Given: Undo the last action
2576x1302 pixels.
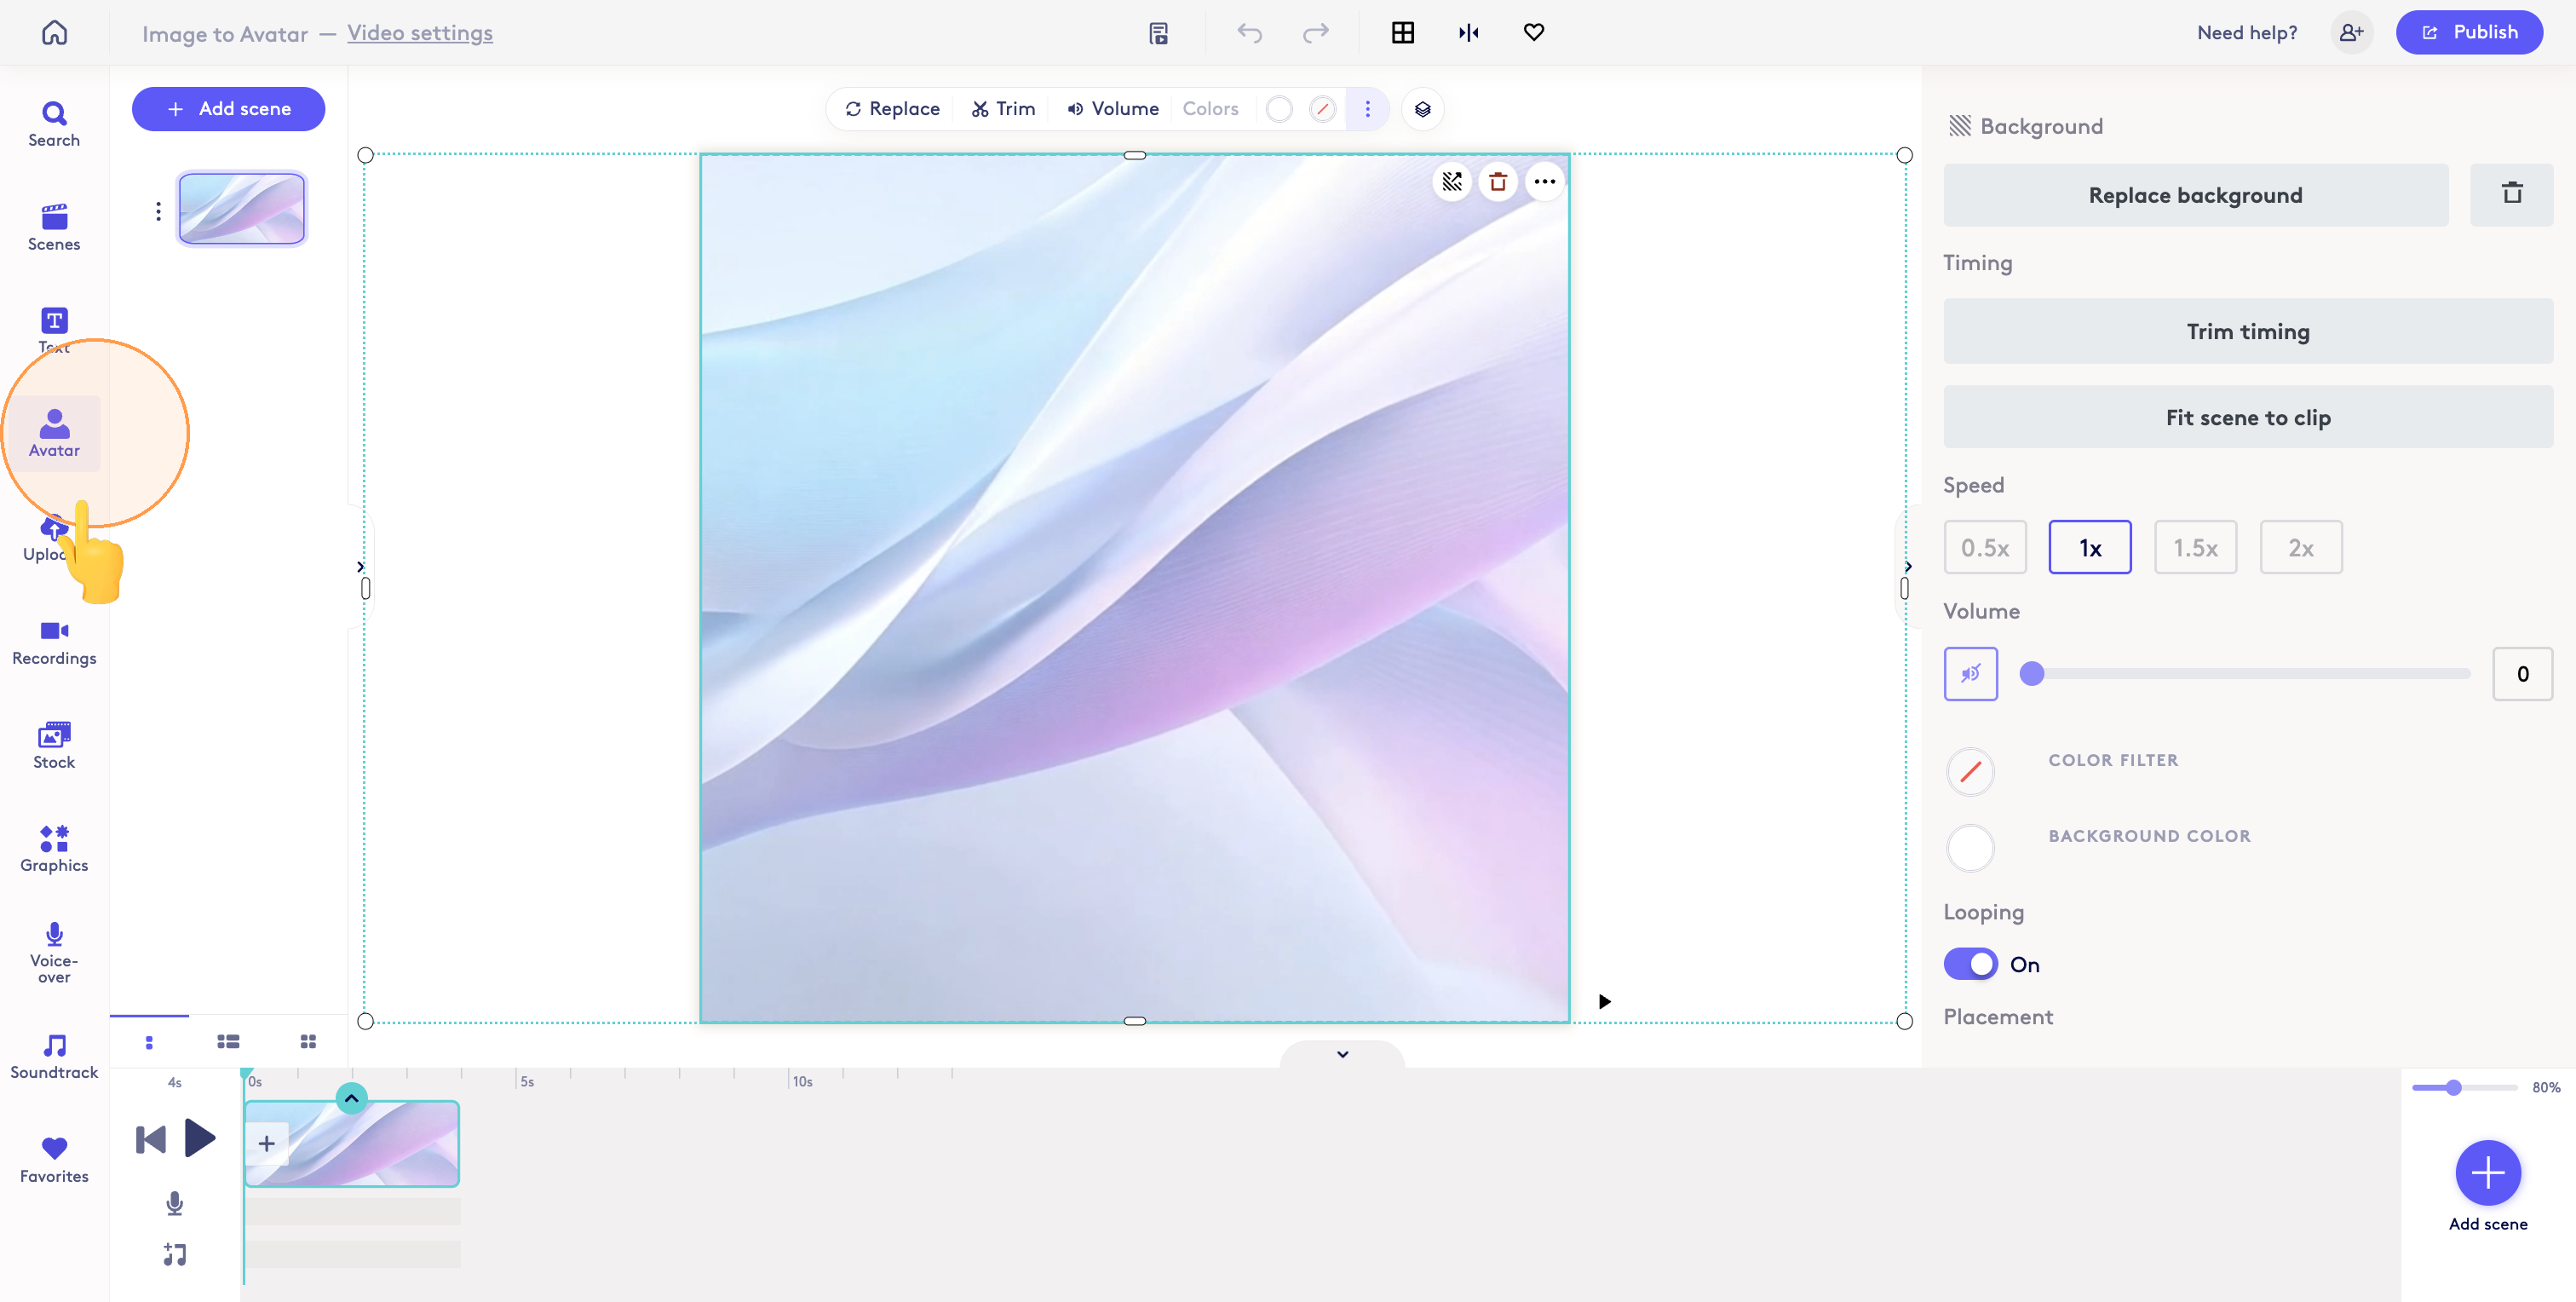Looking at the screenshot, I should point(1249,33).
